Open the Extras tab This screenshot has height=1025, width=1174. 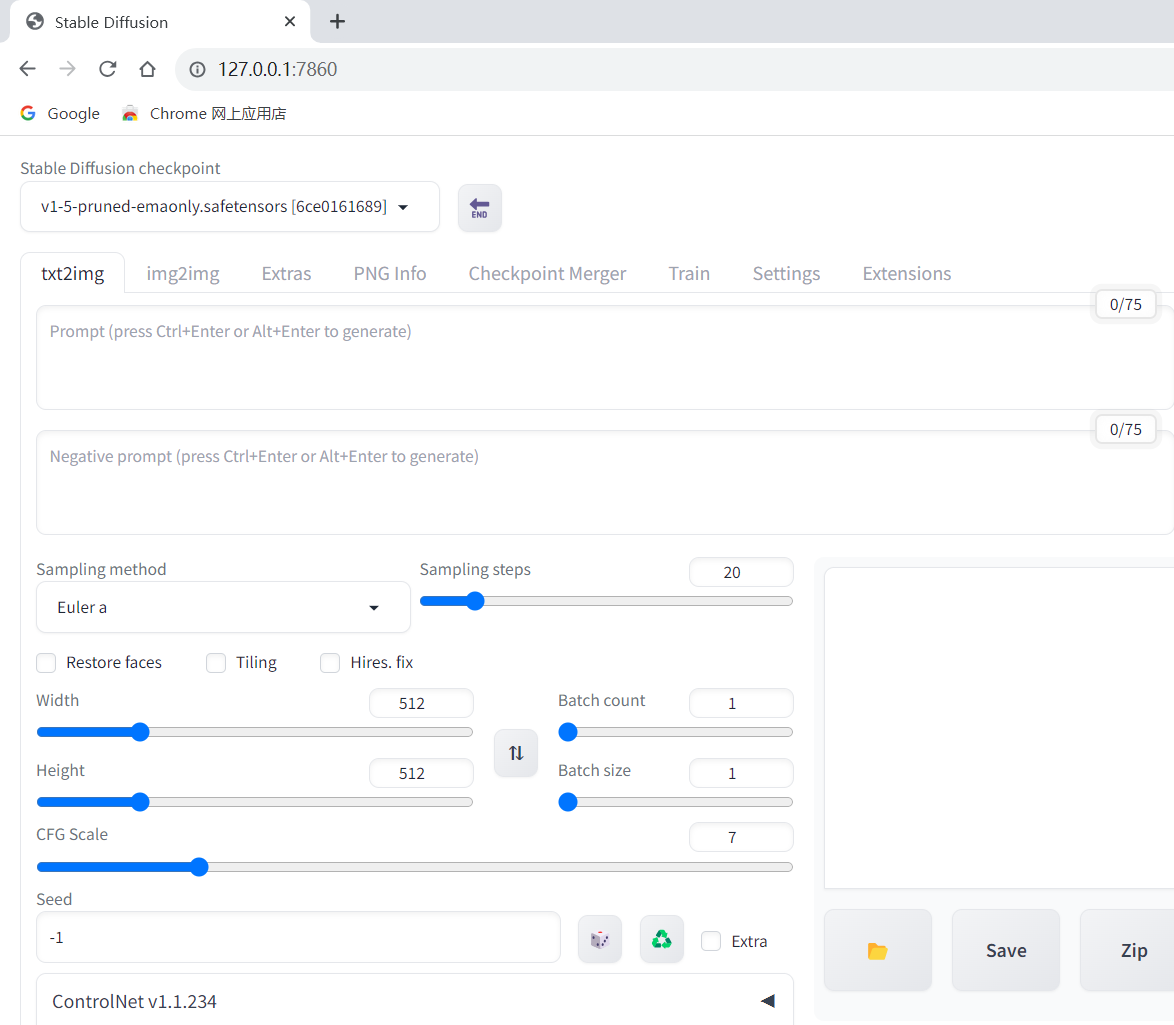click(286, 273)
